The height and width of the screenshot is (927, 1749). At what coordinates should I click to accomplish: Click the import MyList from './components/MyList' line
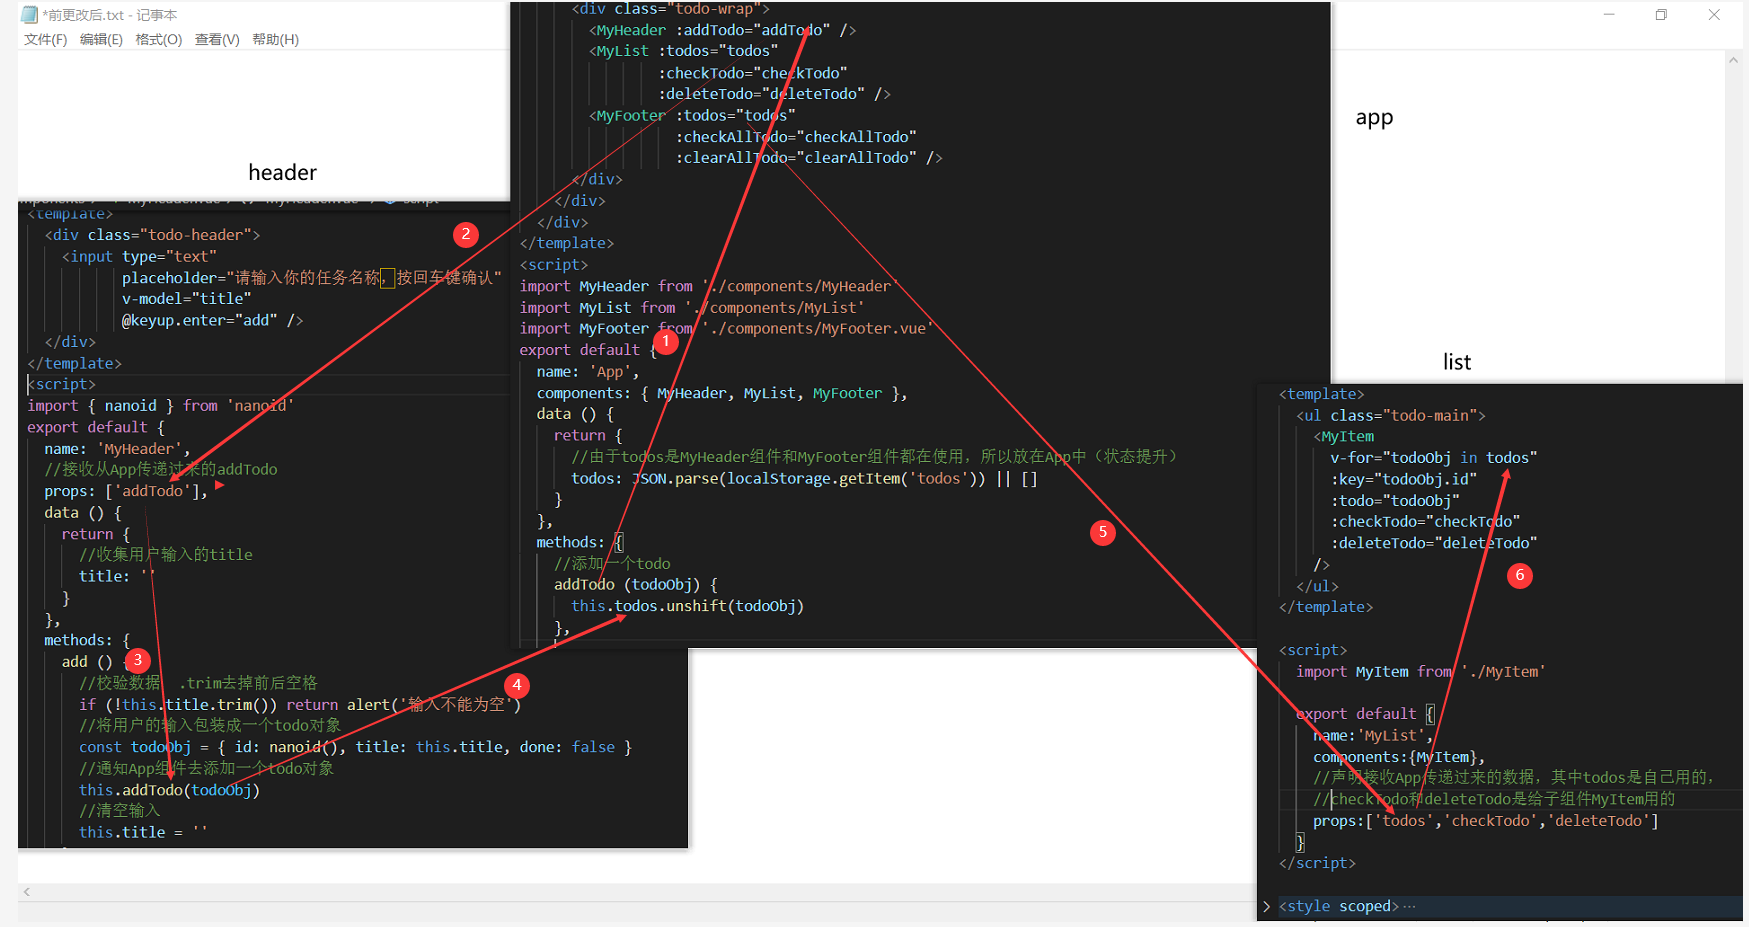pyautogui.click(x=692, y=308)
